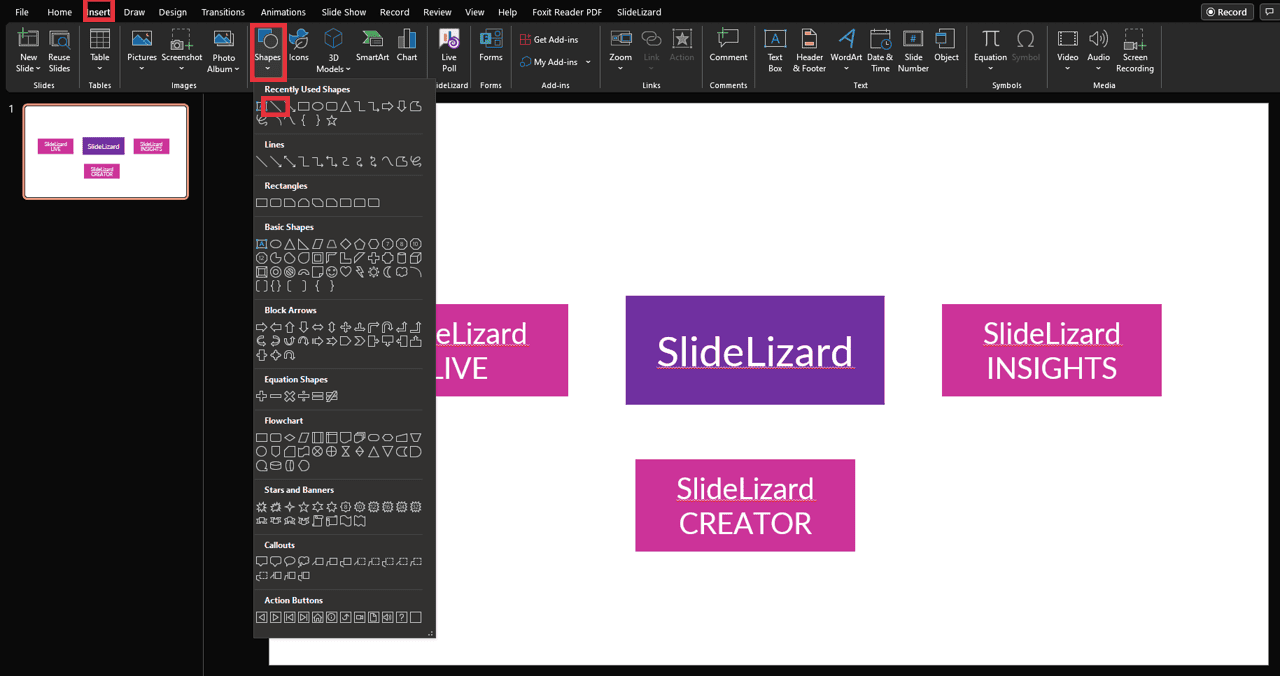Add a Comment to the slide
Viewport: 1280px width, 676px height.
728,40
